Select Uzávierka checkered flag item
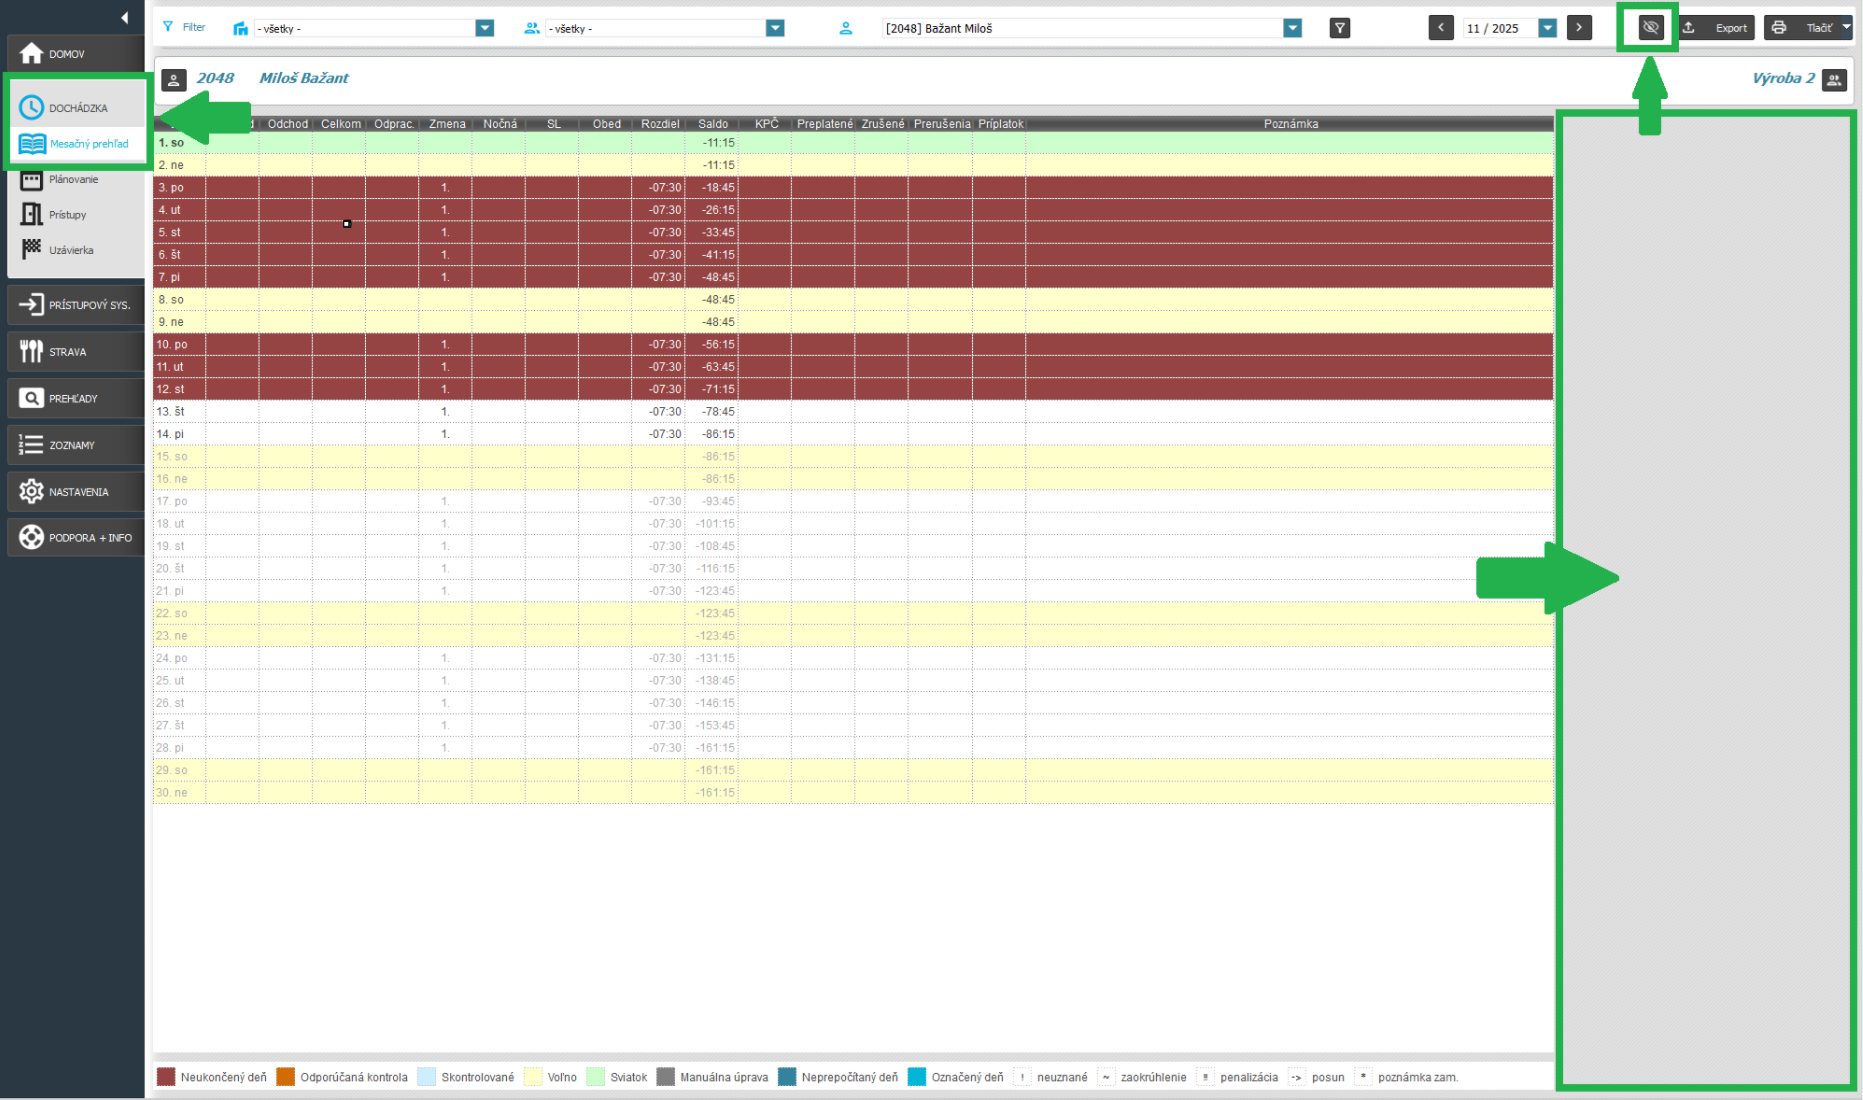 click(32, 250)
